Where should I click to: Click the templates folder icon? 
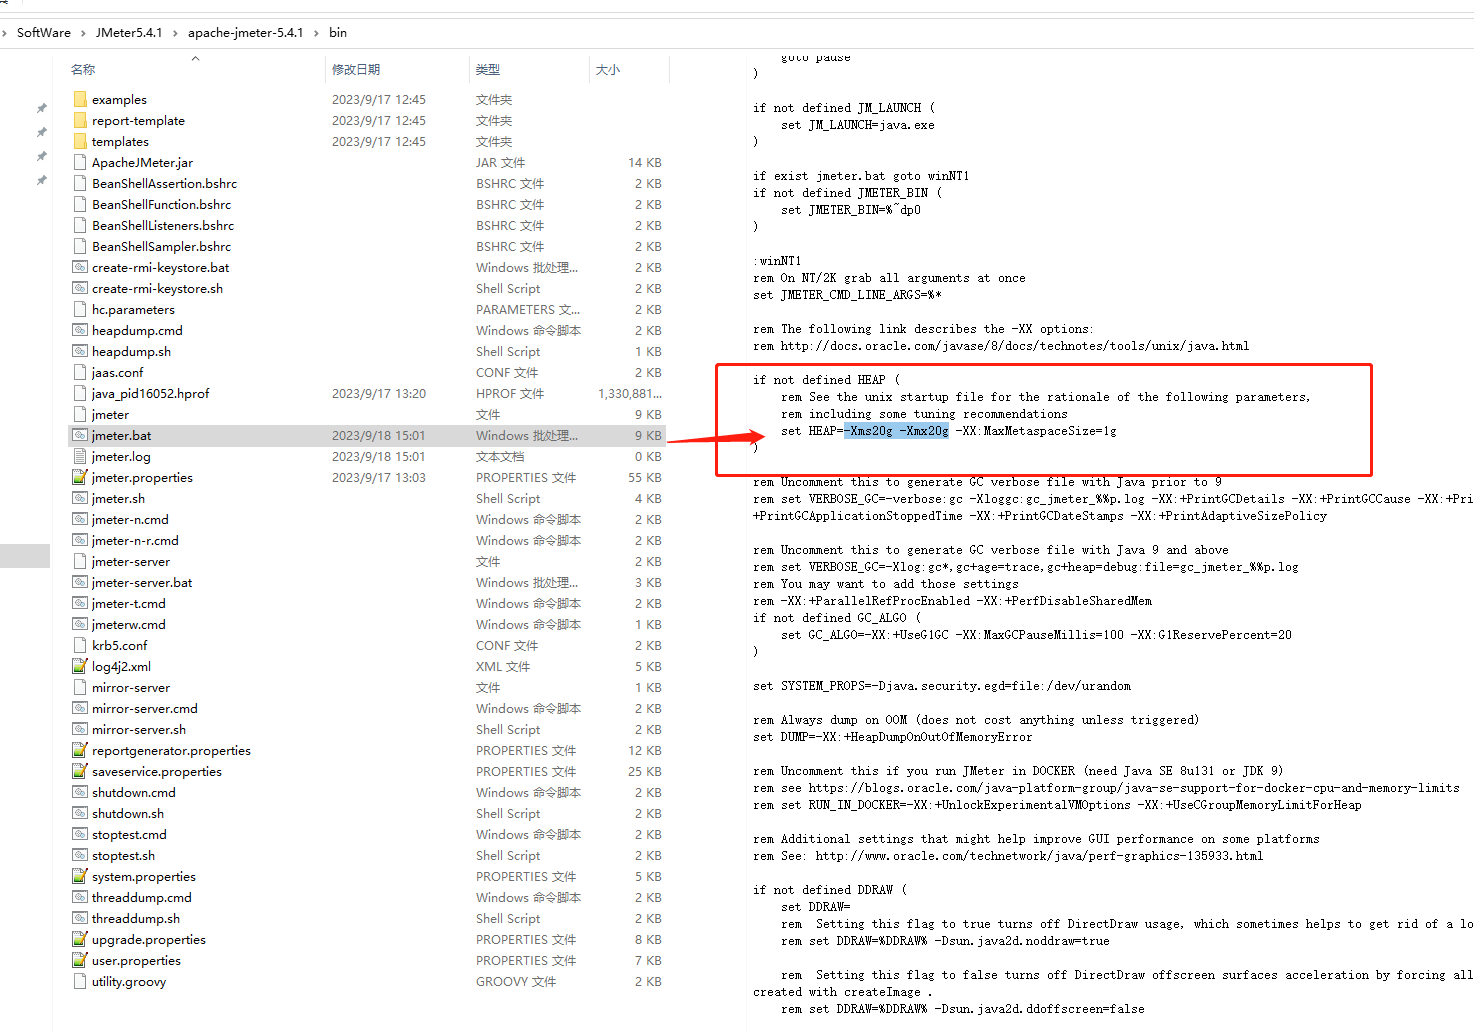pos(80,141)
